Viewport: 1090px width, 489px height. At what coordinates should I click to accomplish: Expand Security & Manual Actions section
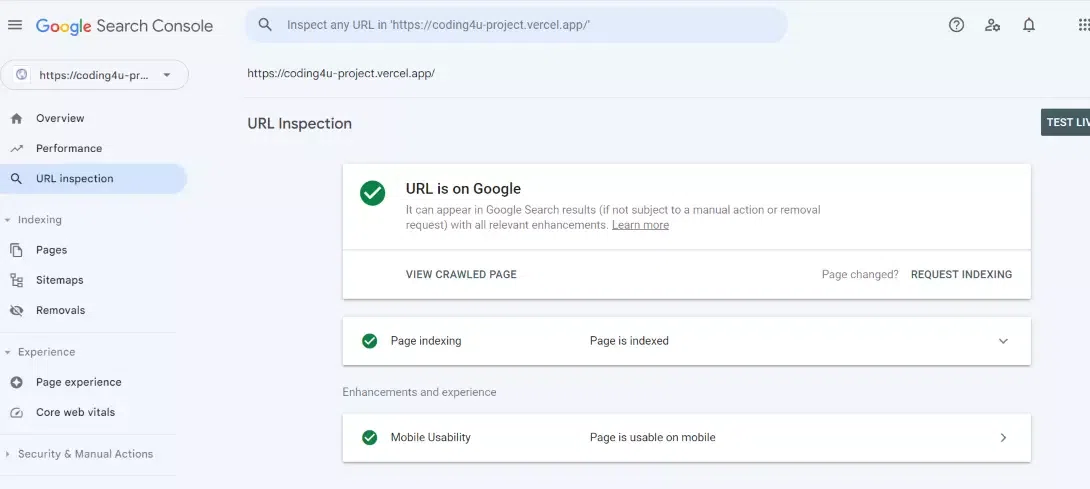click(8, 454)
